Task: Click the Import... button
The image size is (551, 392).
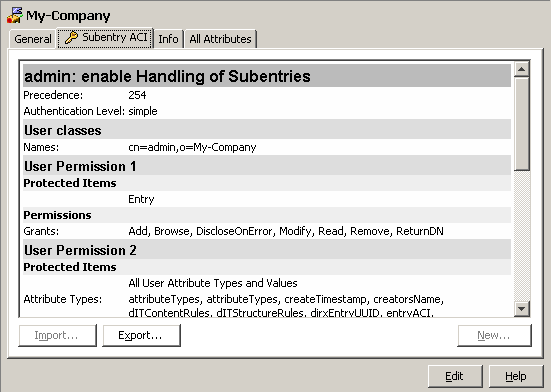Action: pyautogui.click(x=57, y=335)
